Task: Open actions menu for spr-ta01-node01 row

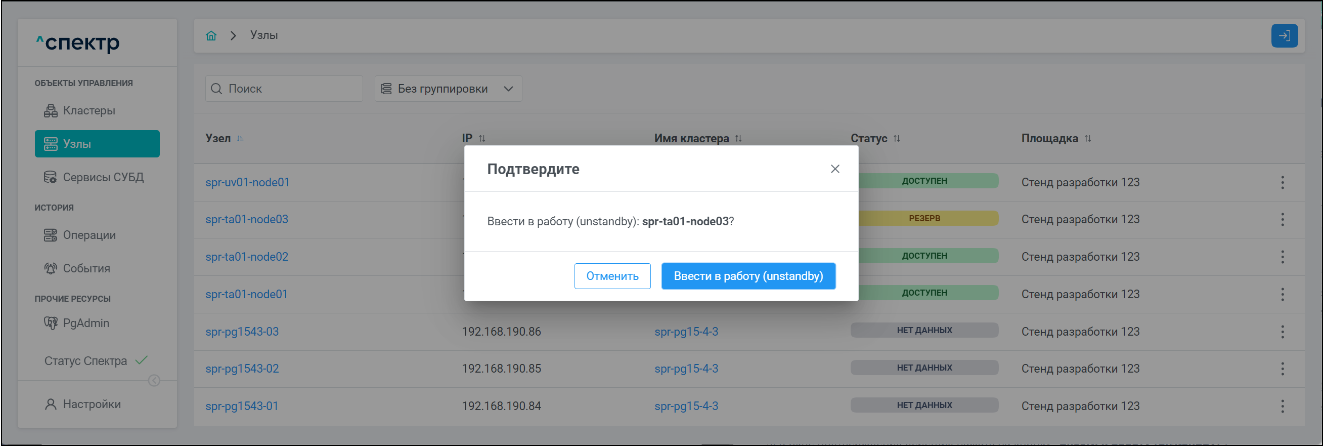Action: (1282, 294)
